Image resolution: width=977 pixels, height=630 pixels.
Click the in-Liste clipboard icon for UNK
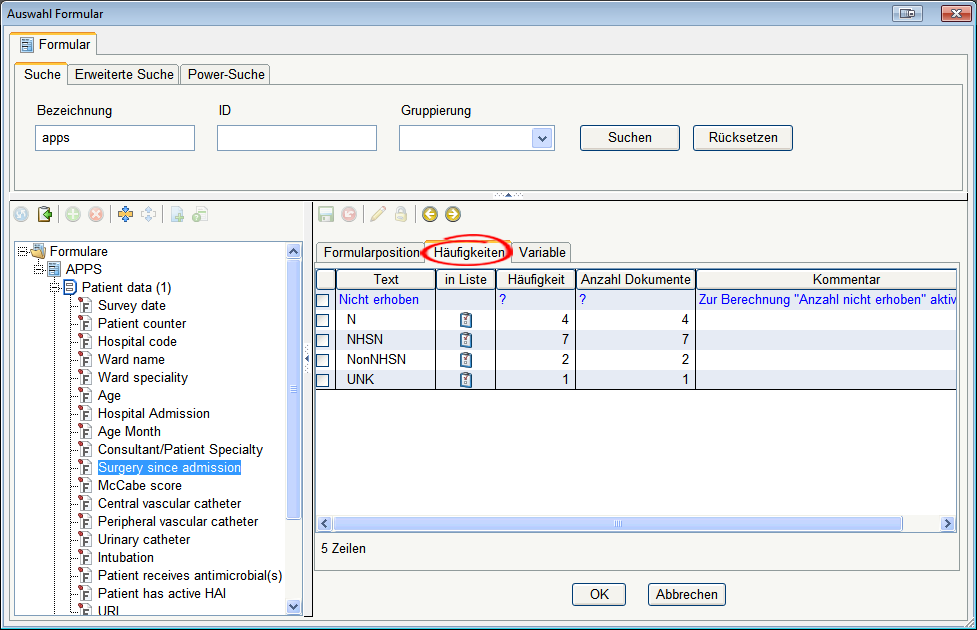[x=465, y=380]
